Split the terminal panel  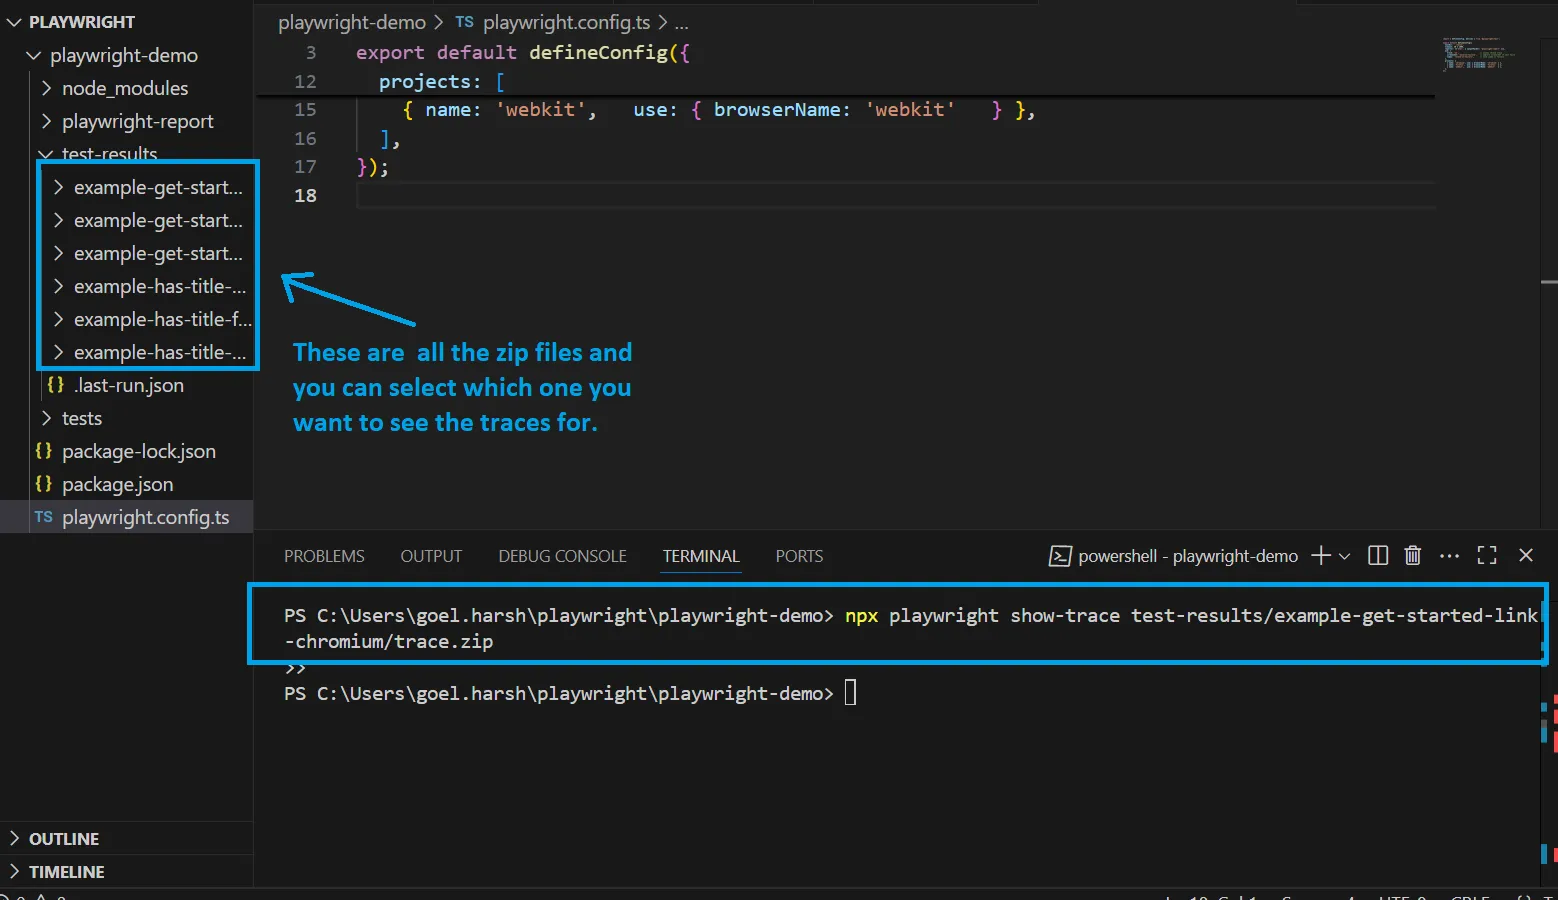point(1378,555)
